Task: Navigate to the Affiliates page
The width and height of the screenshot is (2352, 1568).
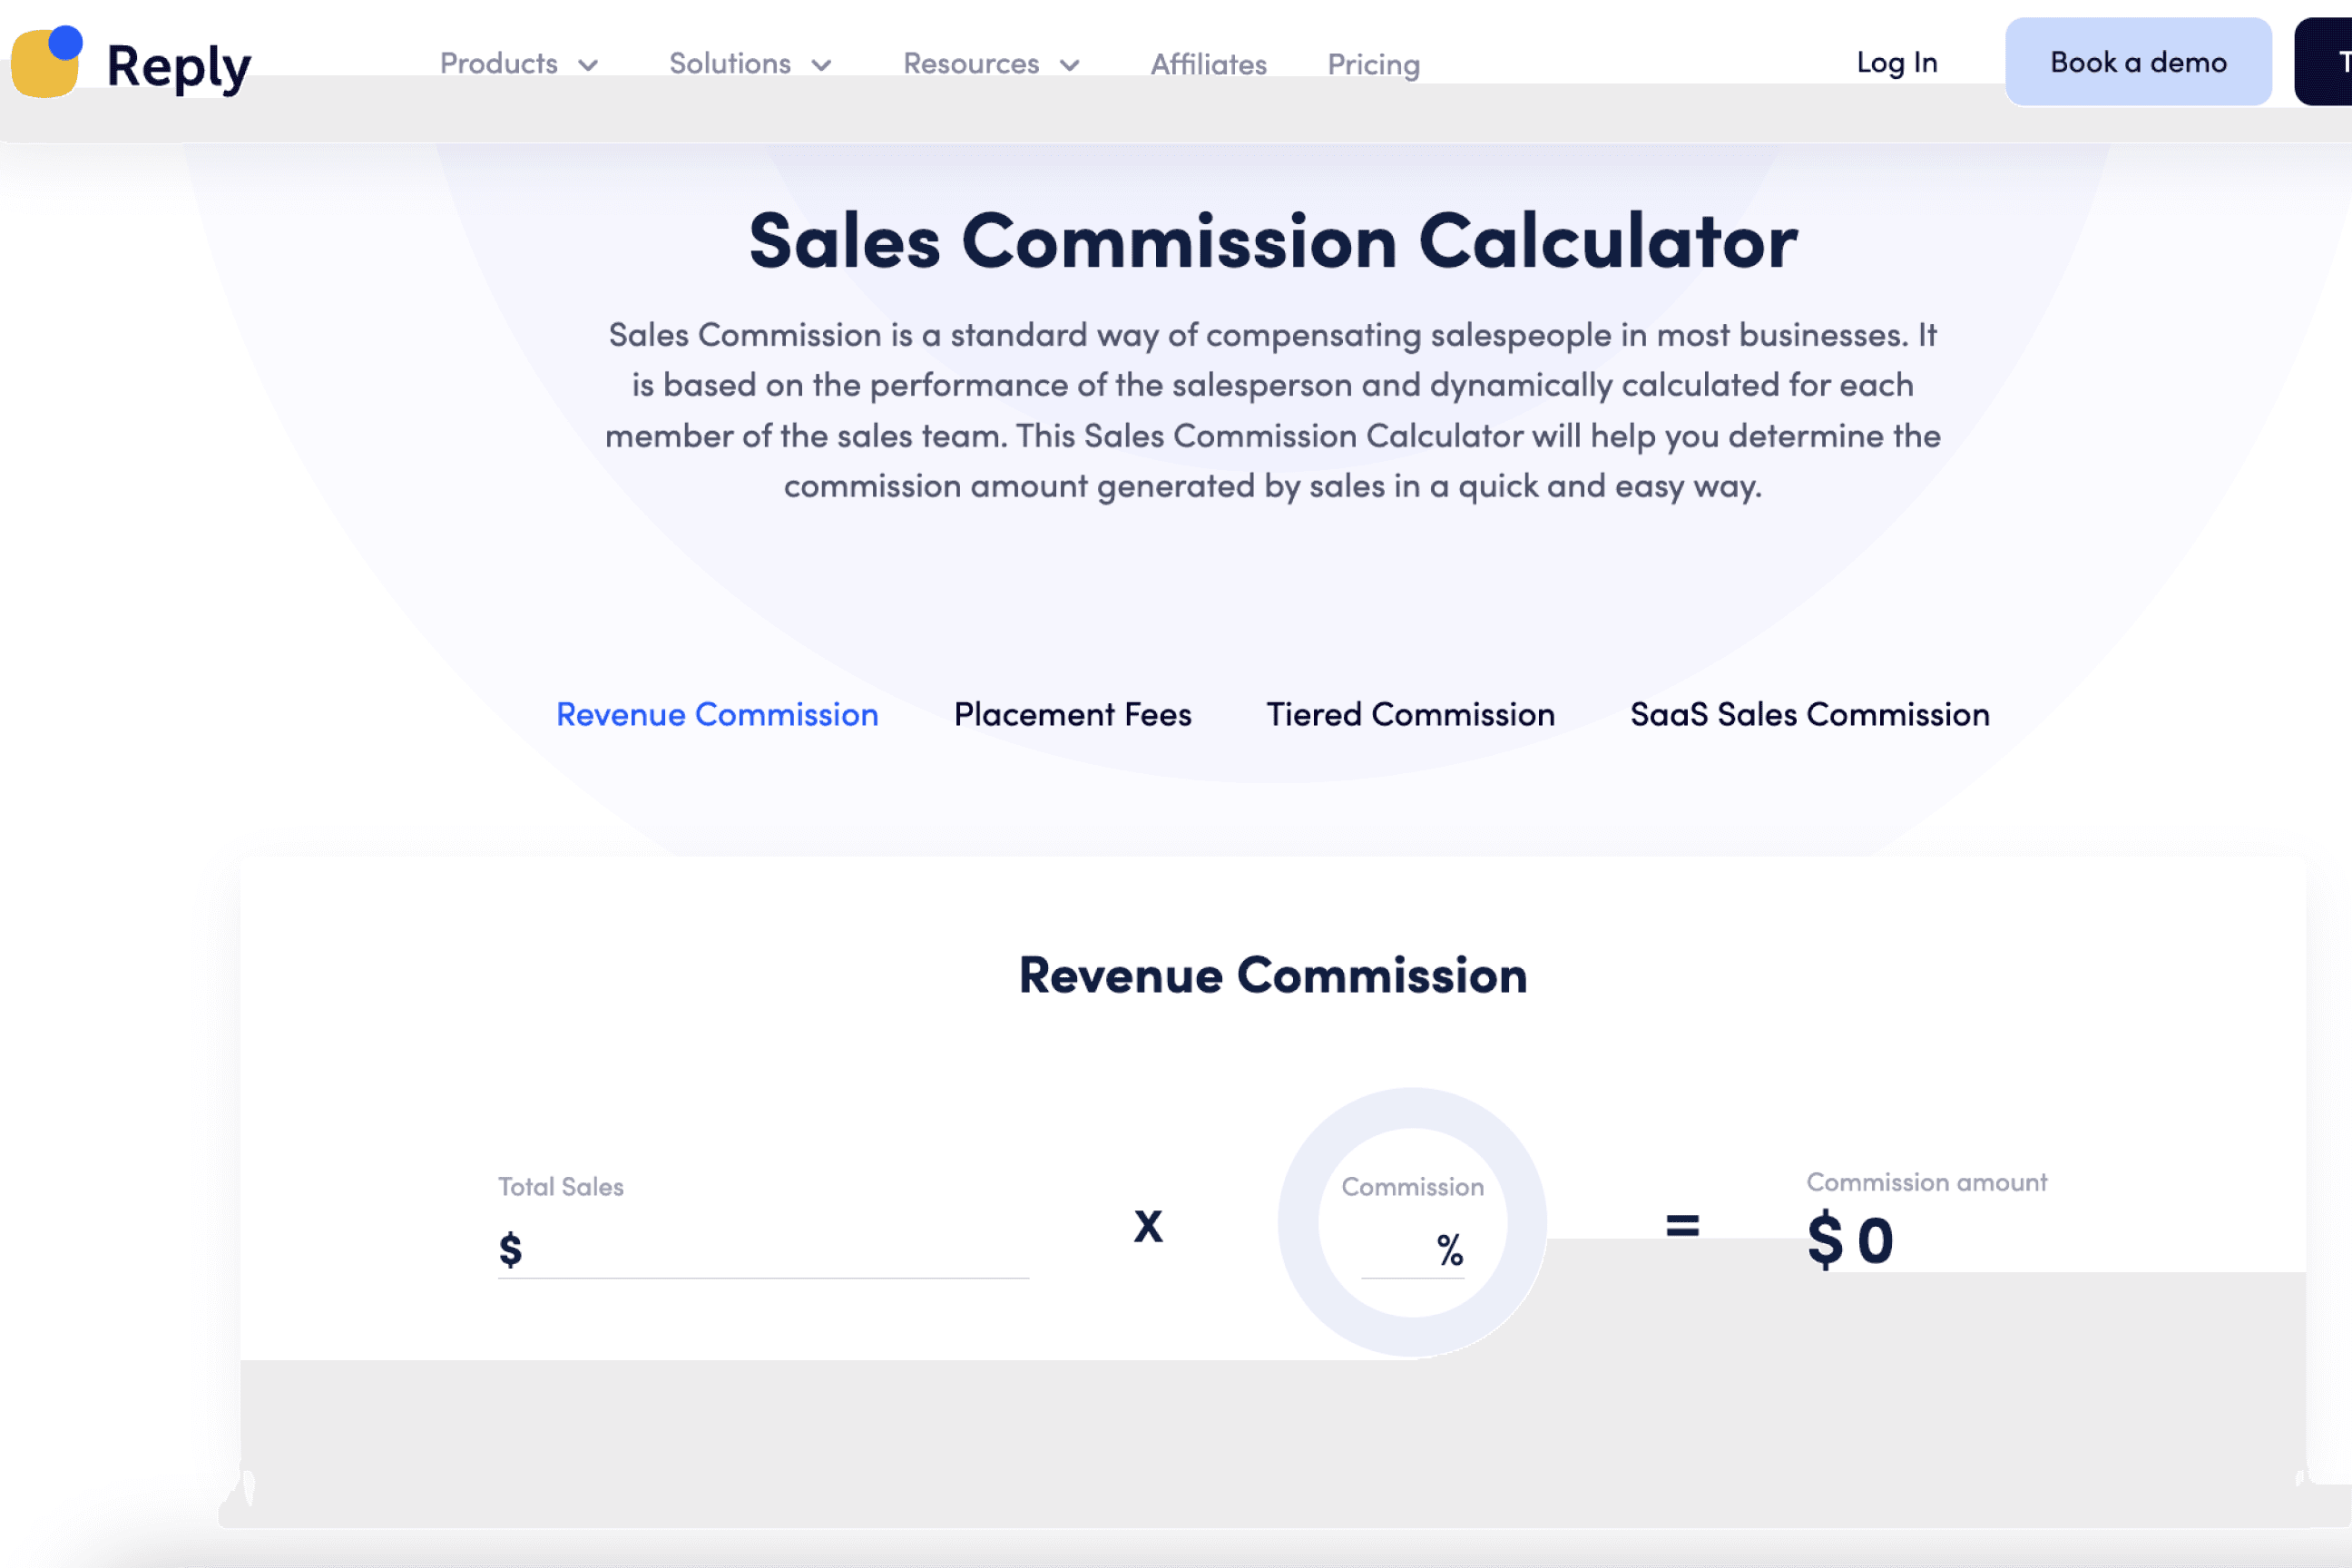Action: point(1208,64)
